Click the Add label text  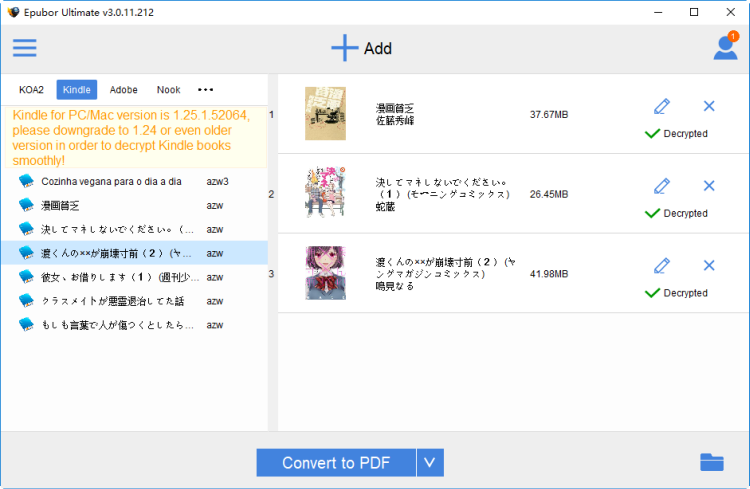click(377, 48)
